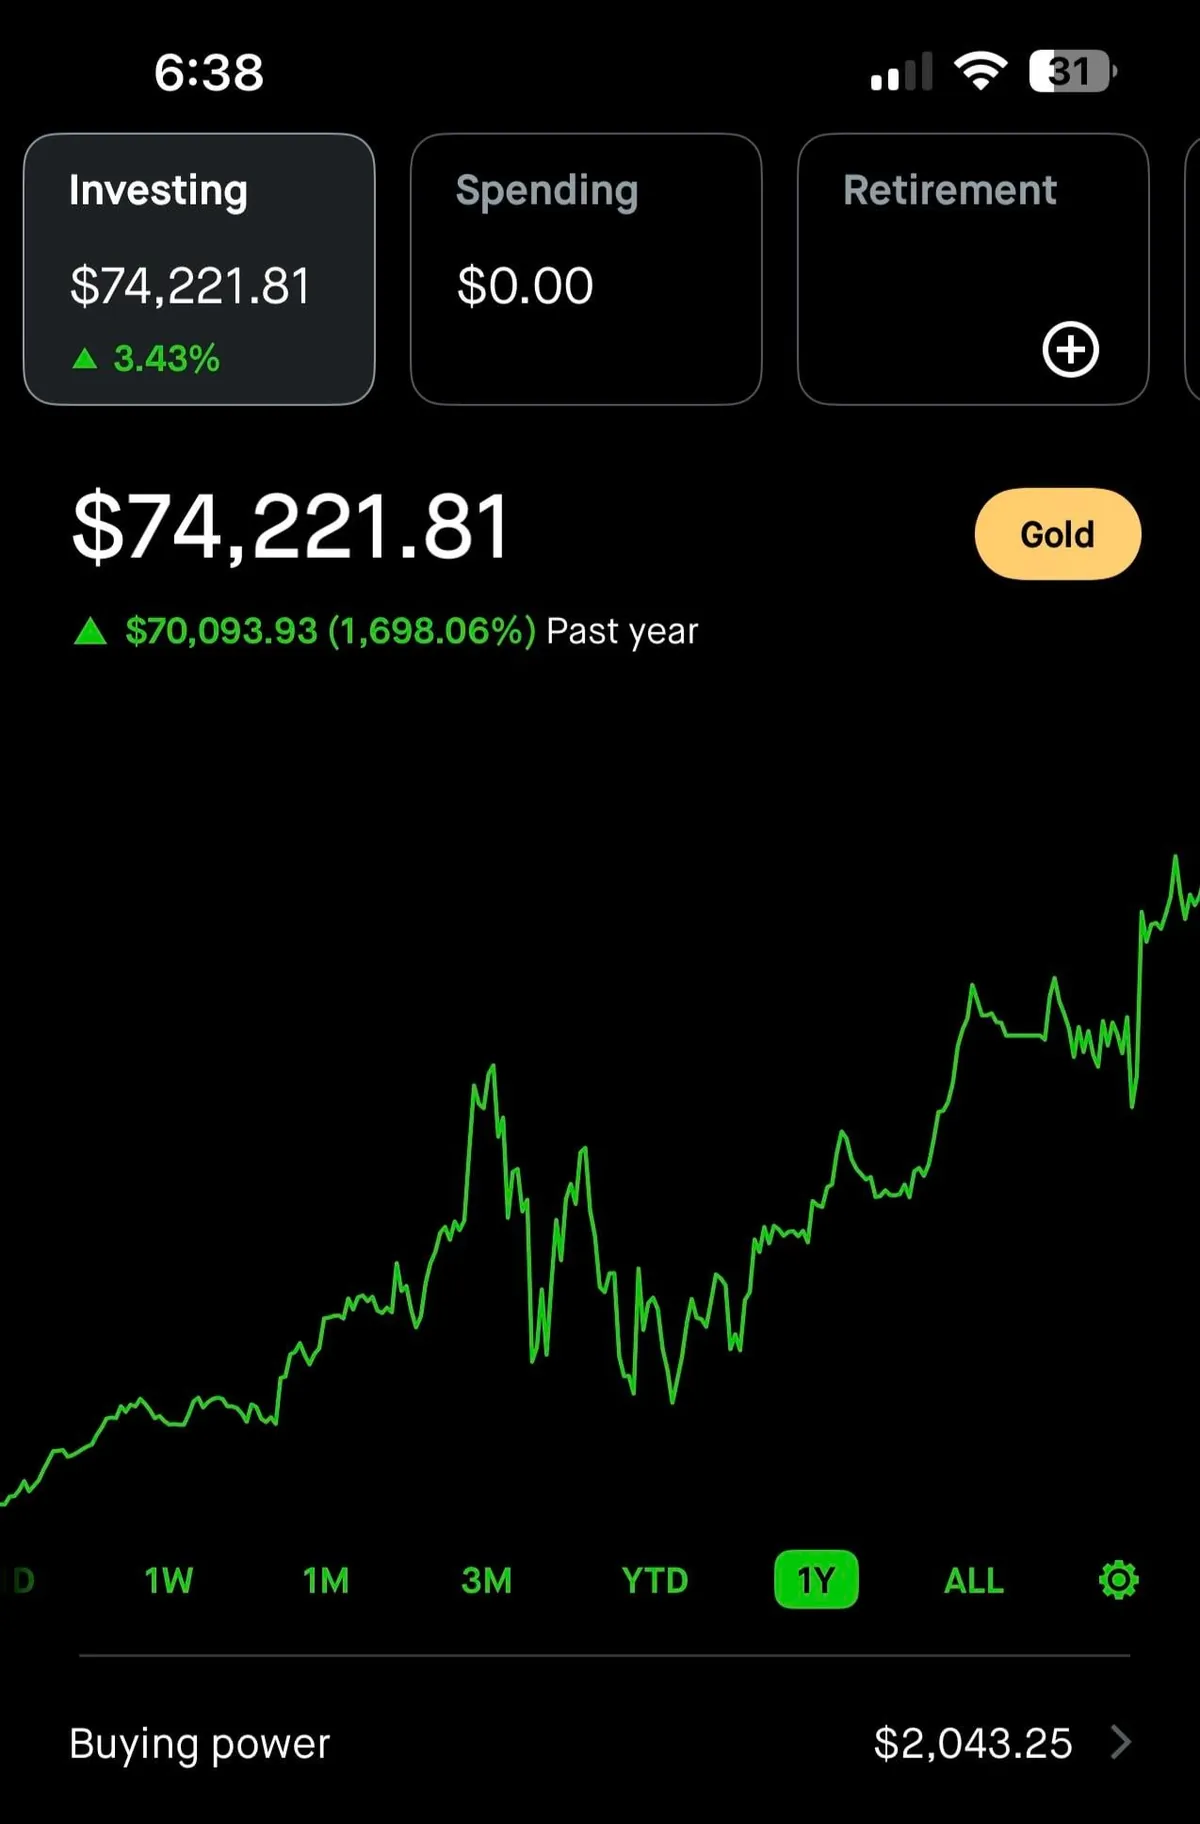This screenshot has width=1200, height=1824.
Task: Open the Spending account showing $0.00
Action: click(586, 268)
